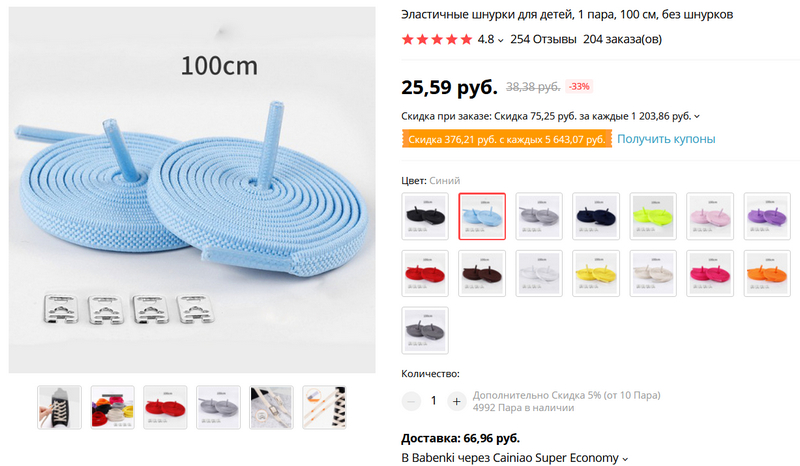Viewport: 800px width, 466px height.
Task: View the sneaker lacing thumbnail image
Action: click(x=59, y=407)
